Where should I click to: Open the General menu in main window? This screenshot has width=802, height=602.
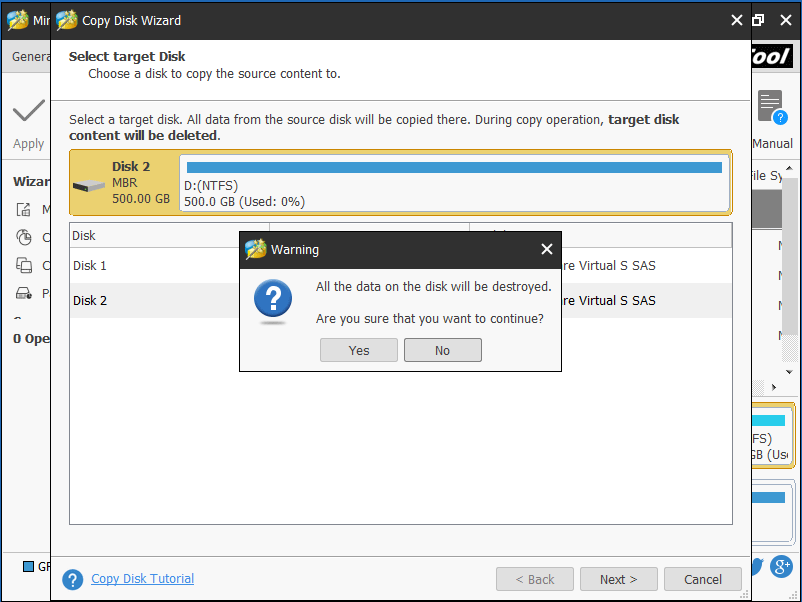[x=31, y=56]
